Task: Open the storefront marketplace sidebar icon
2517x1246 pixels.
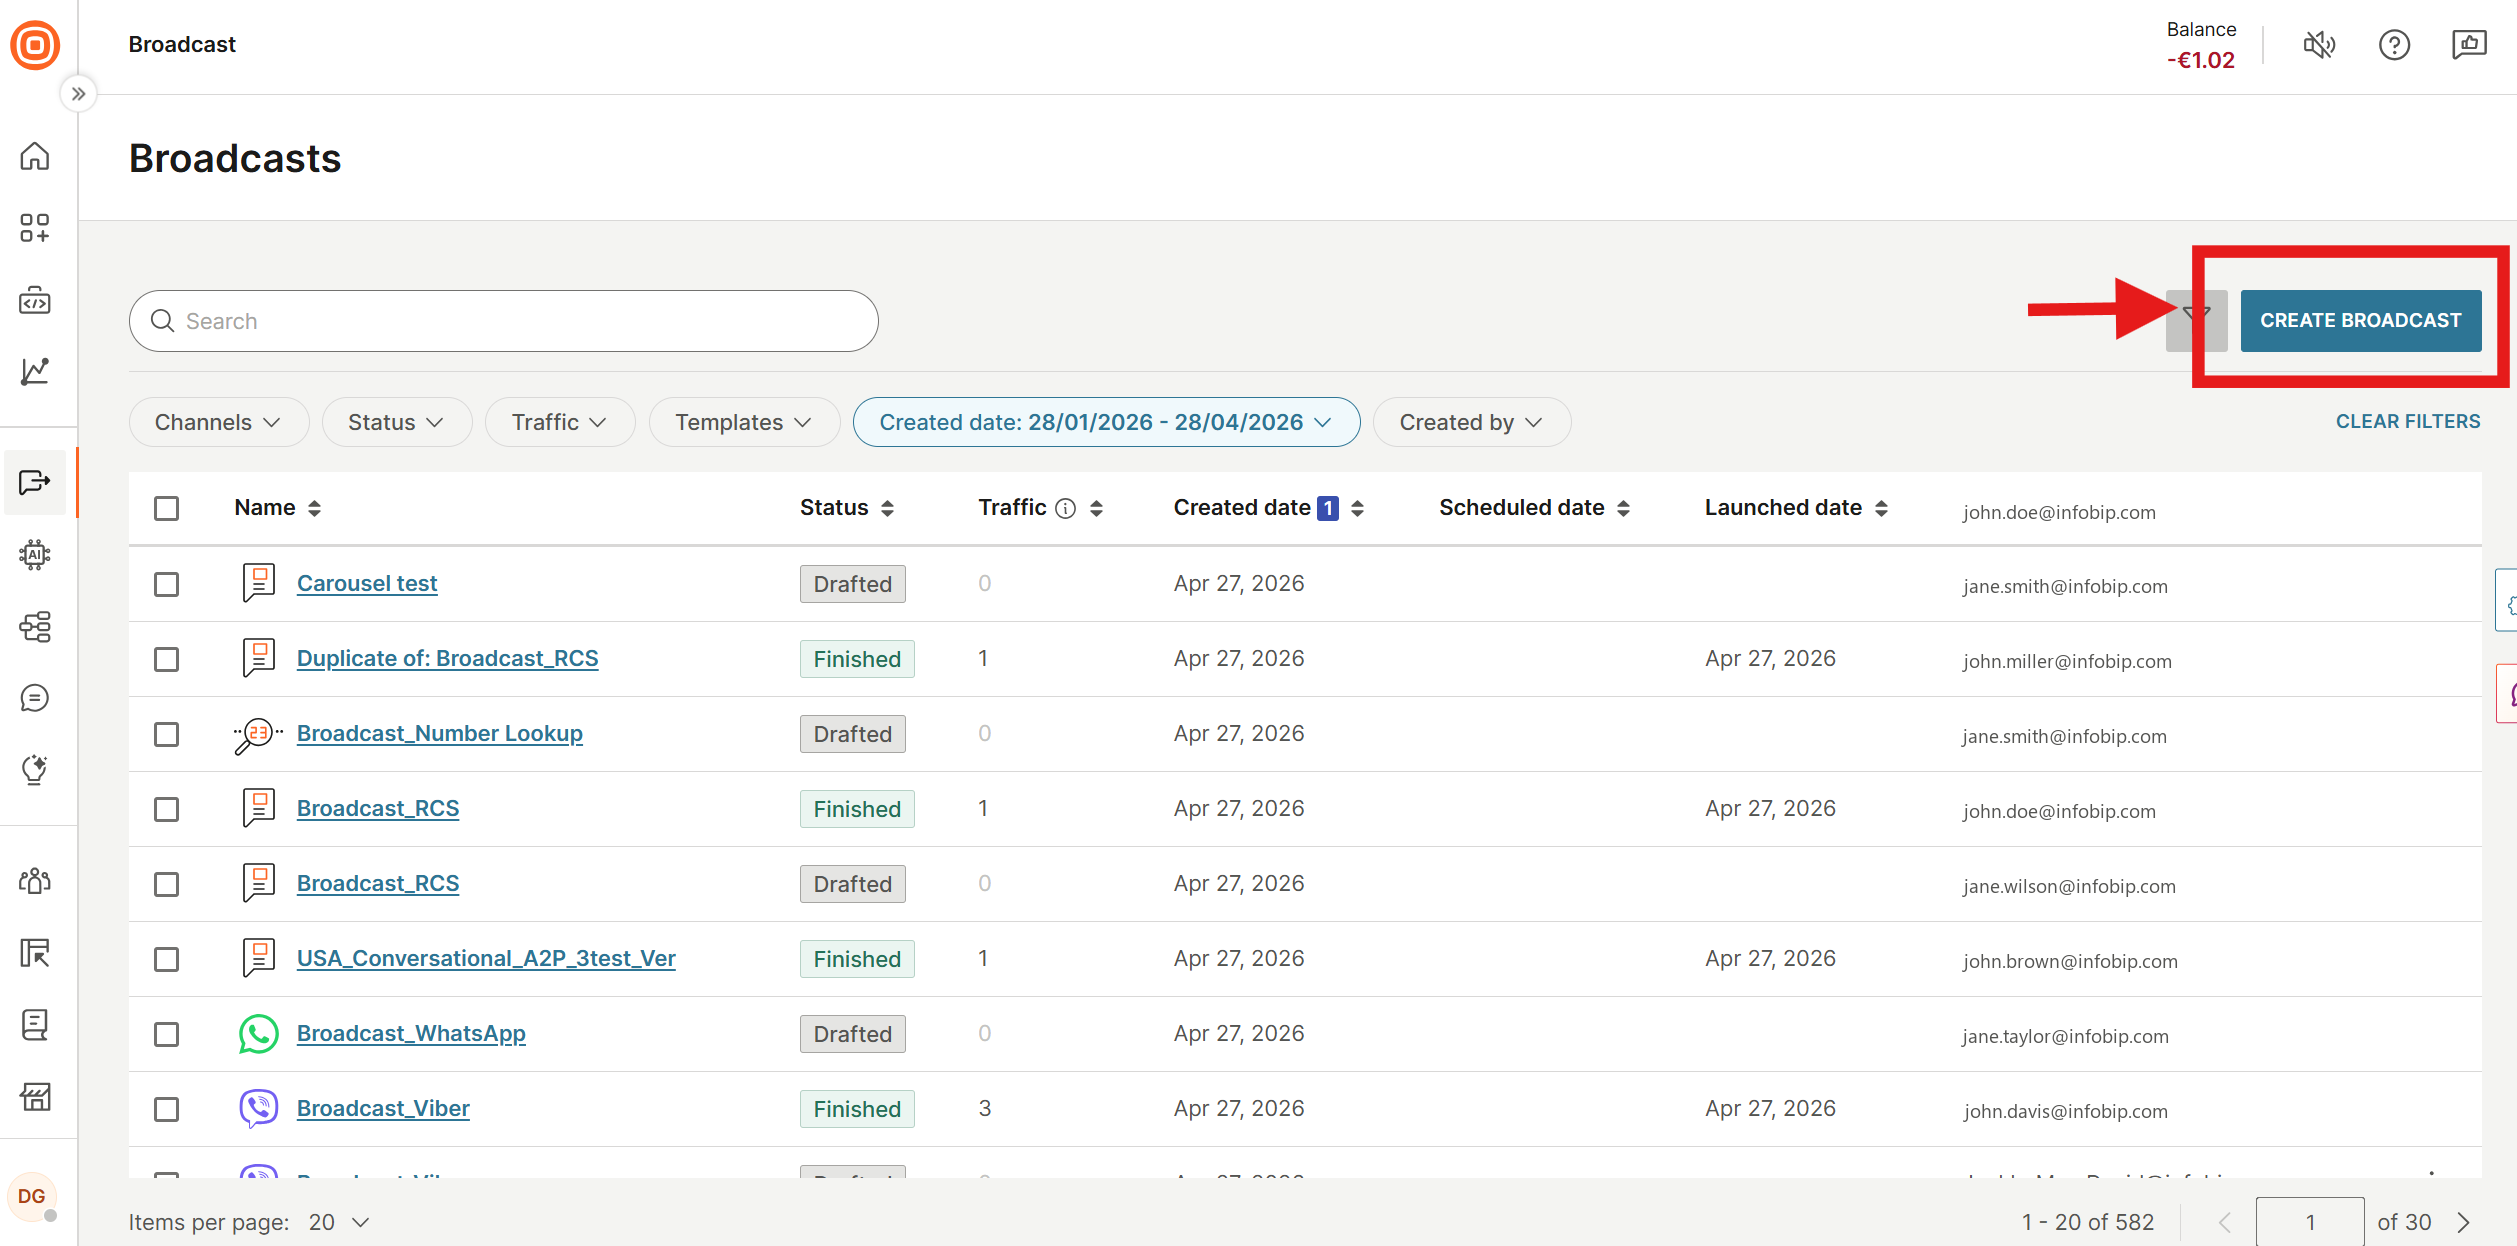Action: tap(35, 1097)
